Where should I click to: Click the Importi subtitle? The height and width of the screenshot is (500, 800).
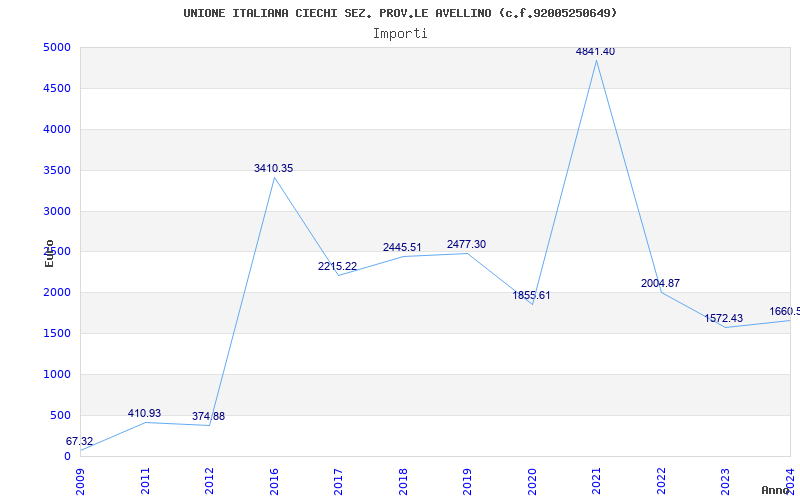tap(400, 34)
